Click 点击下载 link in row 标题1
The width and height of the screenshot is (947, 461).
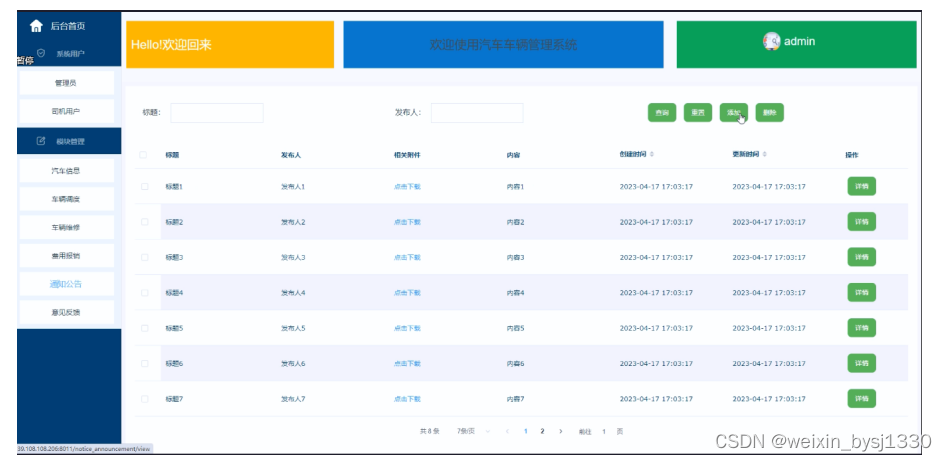[407, 186]
